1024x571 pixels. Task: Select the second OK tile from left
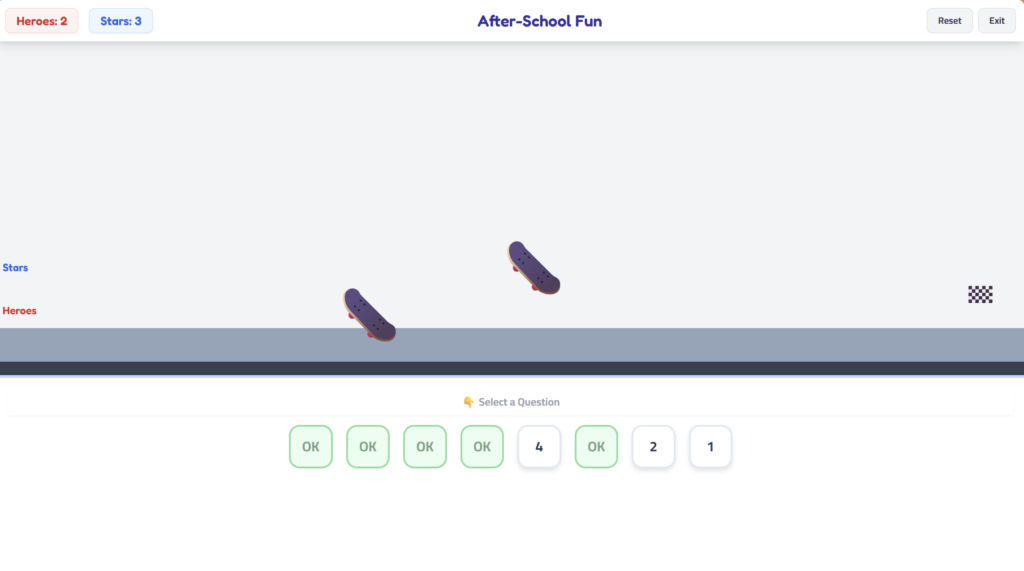pyautogui.click(x=368, y=447)
